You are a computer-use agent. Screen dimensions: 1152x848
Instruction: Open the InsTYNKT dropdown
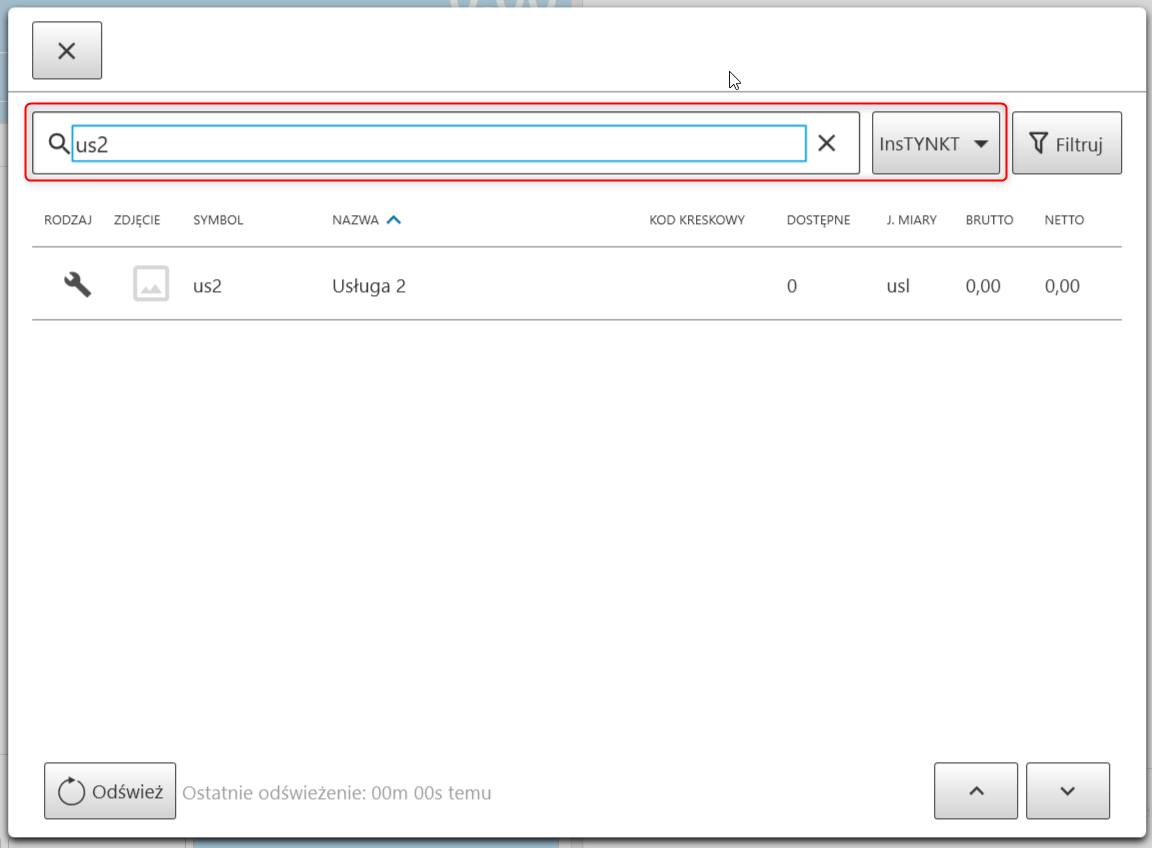click(x=935, y=142)
